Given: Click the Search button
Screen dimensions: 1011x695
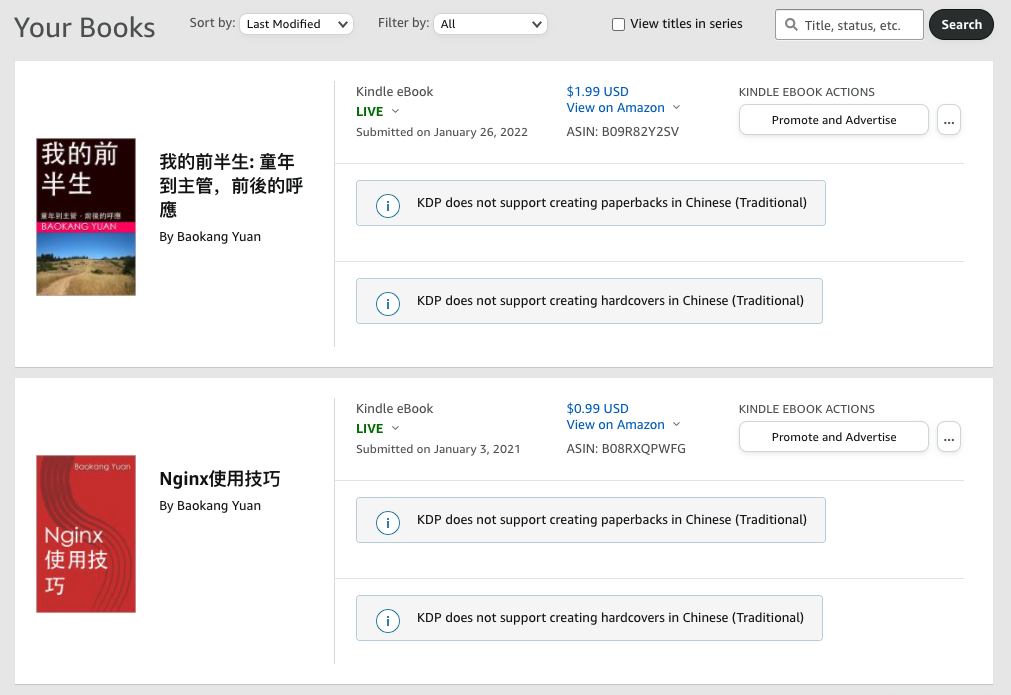Looking at the screenshot, I should coord(961,24).
